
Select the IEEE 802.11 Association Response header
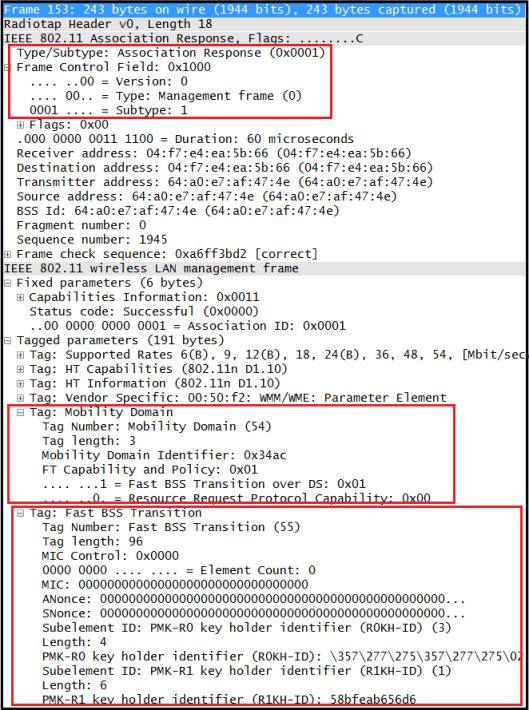264,38
